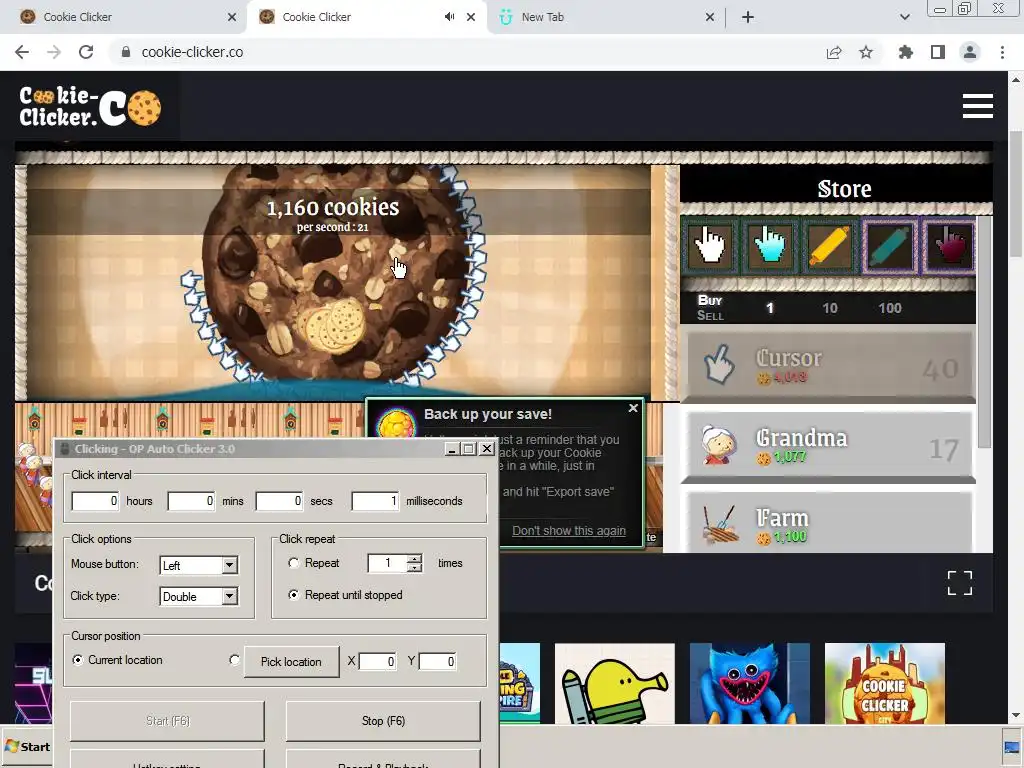The height and width of the screenshot is (768, 1024).
Task: Buy a Farm building in the store
Action: pos(828,522)
